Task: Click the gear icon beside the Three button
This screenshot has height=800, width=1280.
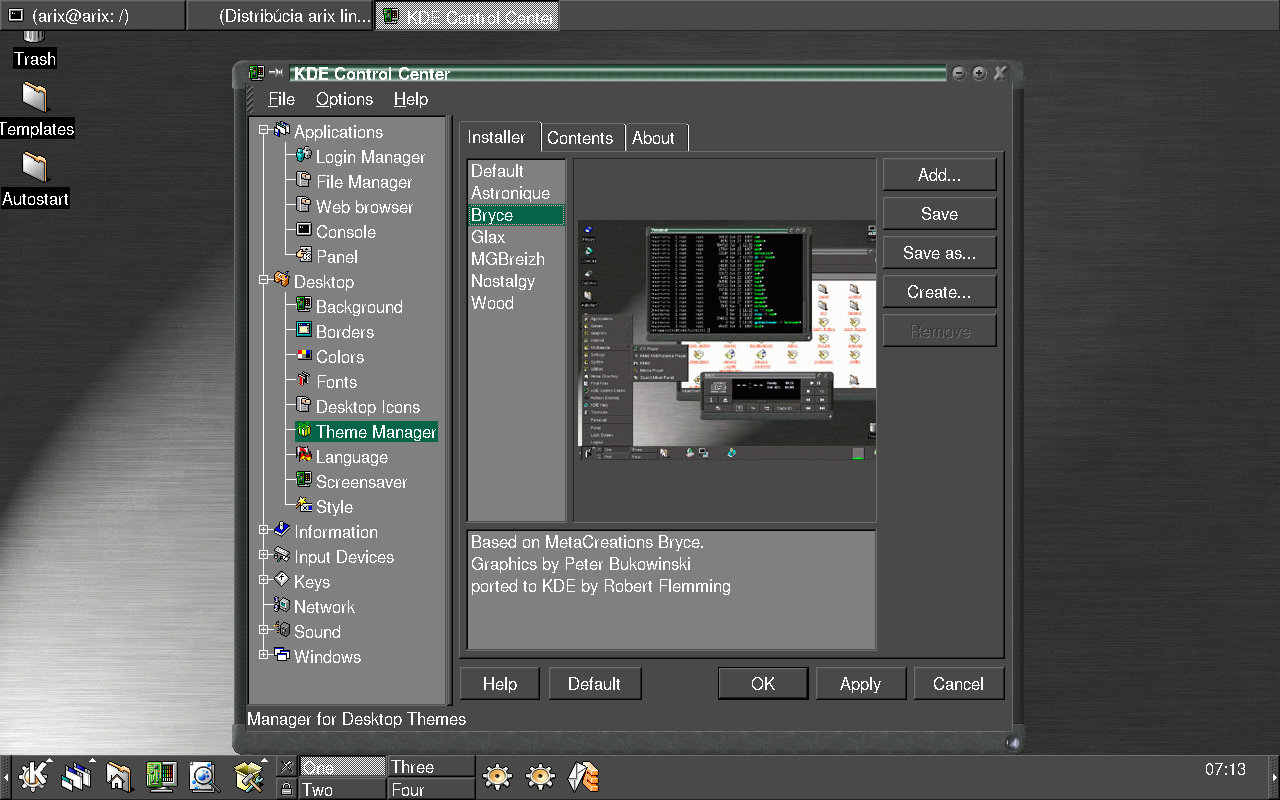Action: [497, 777]
